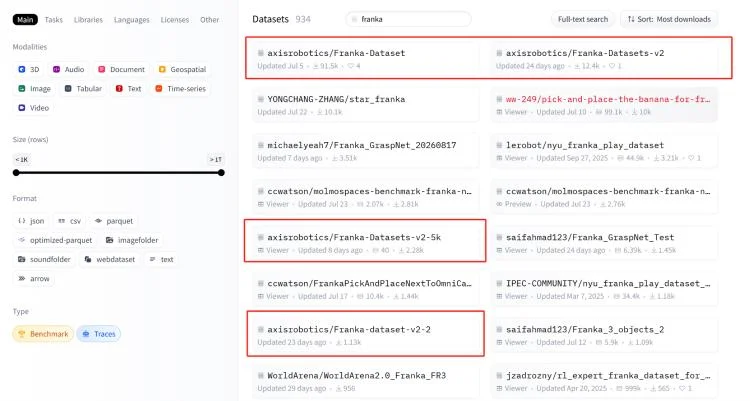750x401 pixels.
Task: Click the Full-text search button
Action: pyautogui.click(x=583, y=19)
